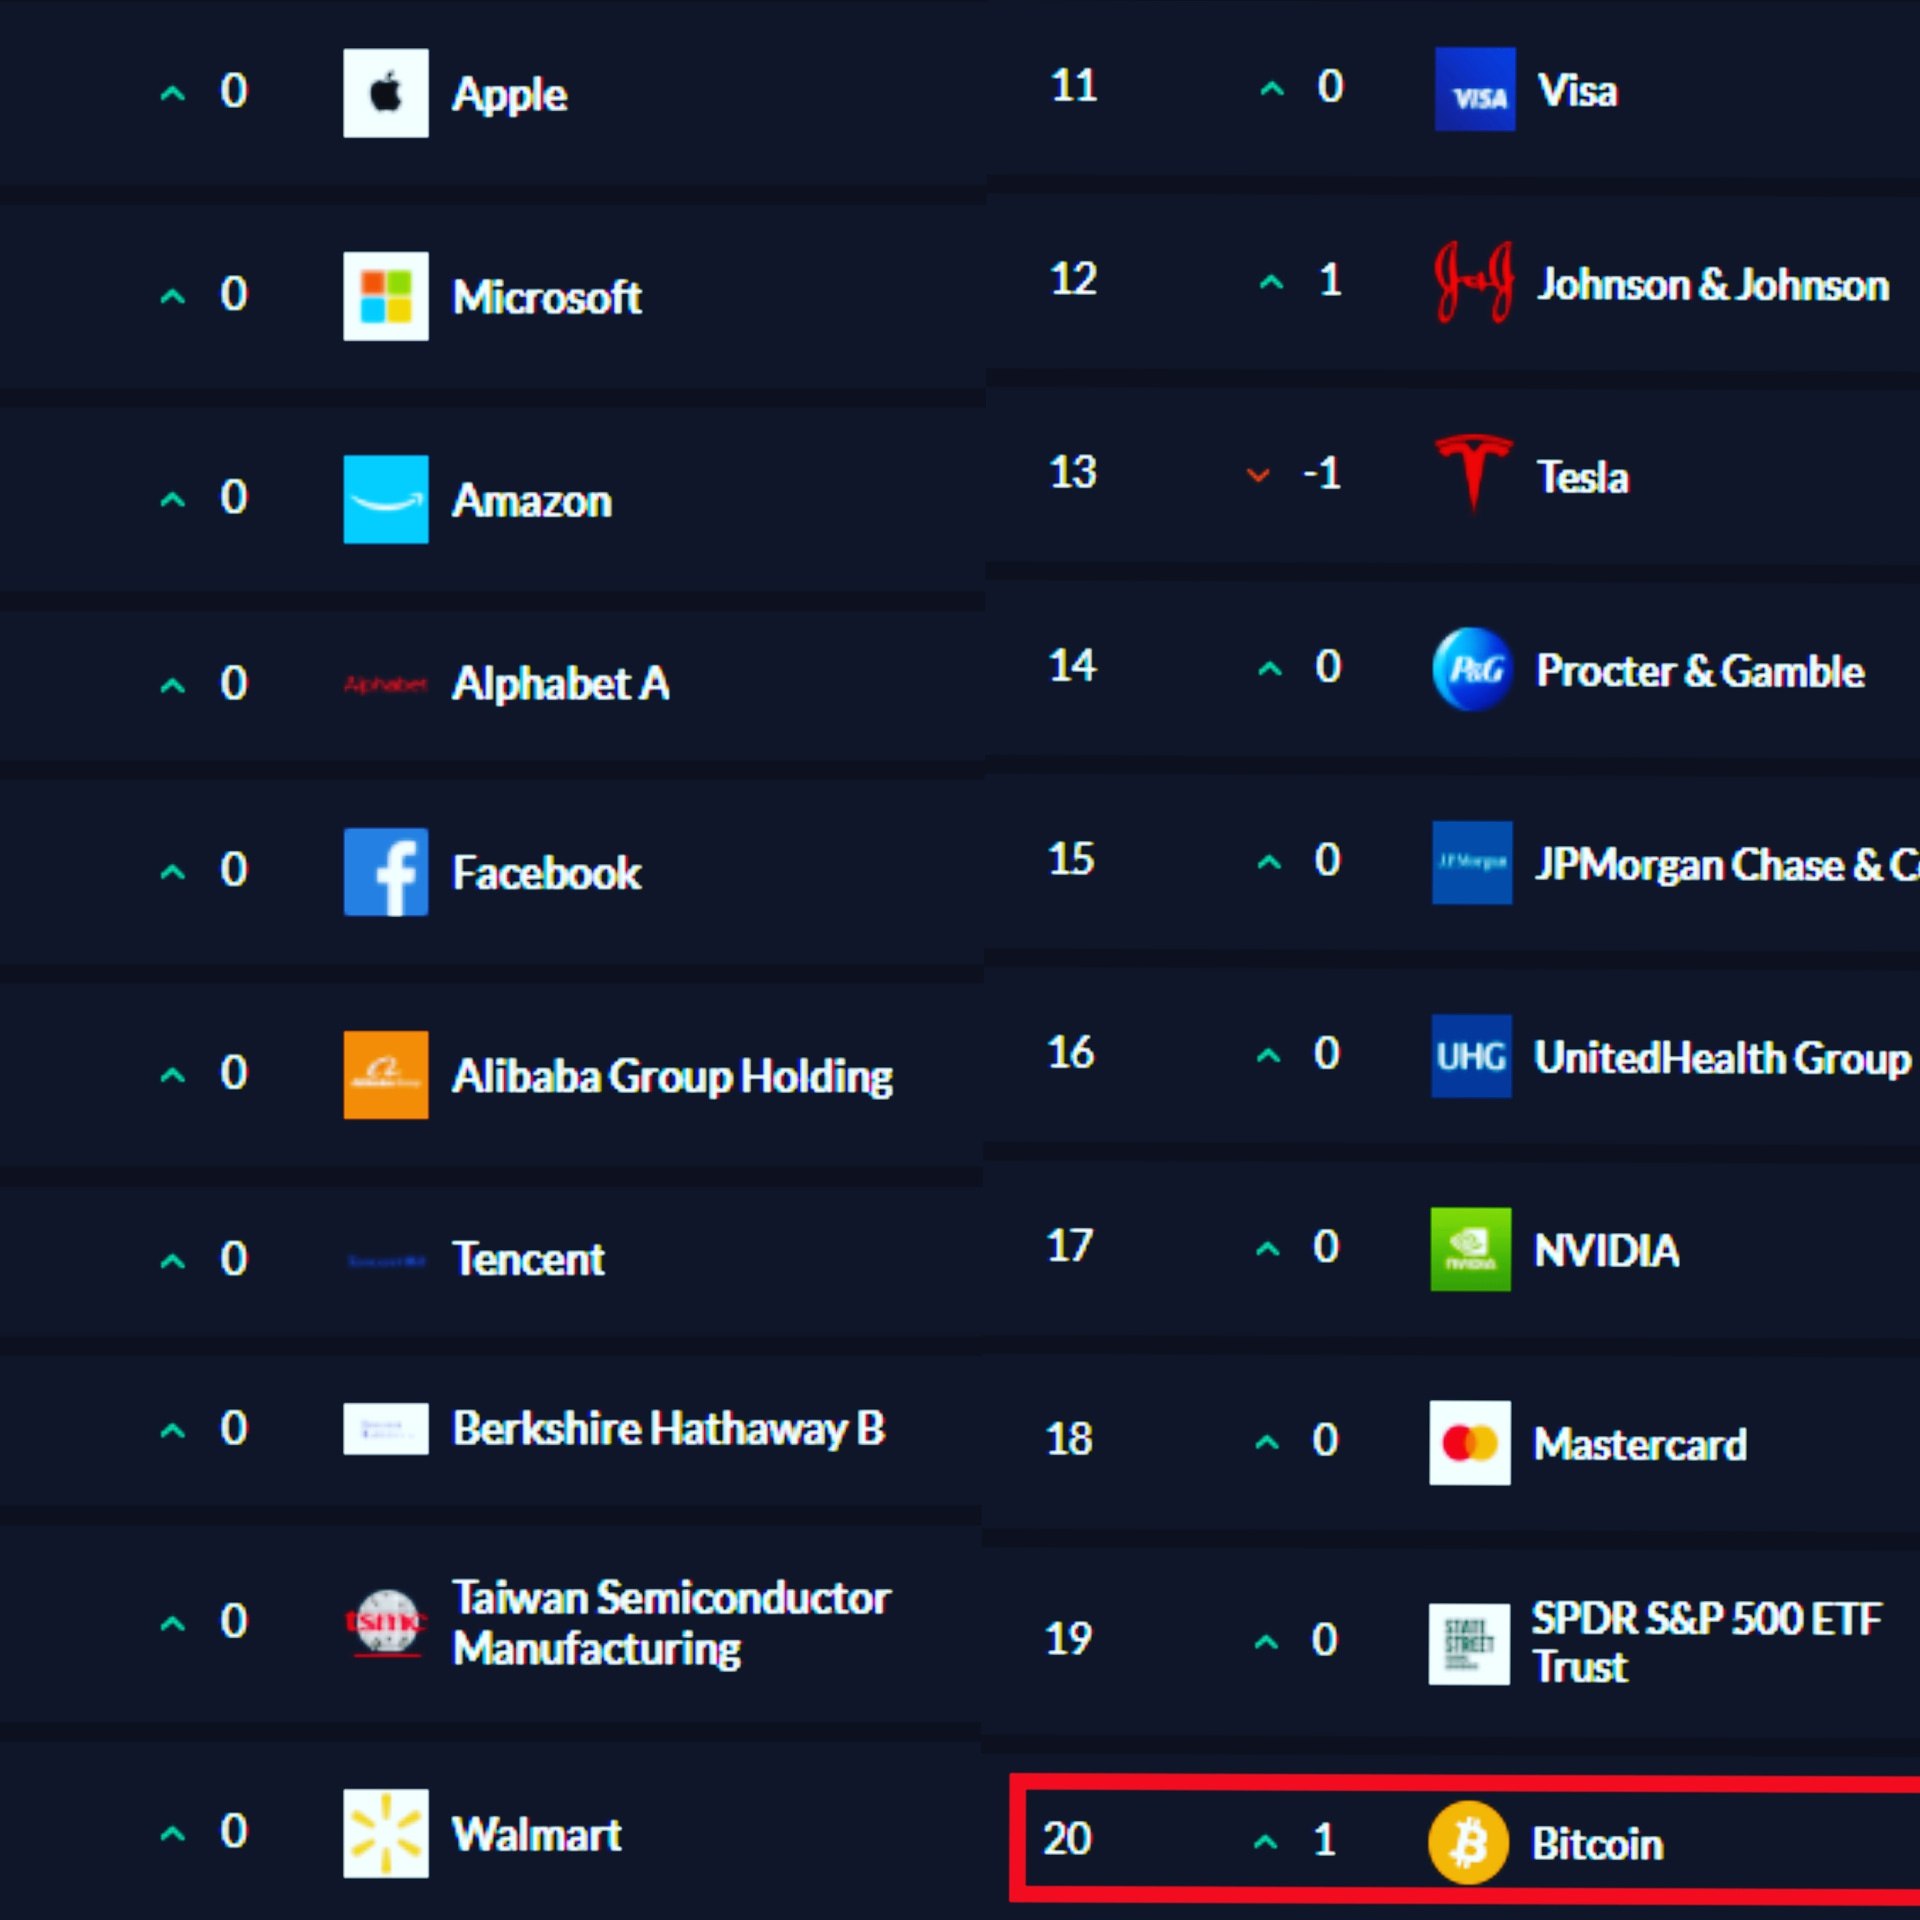The height and width of the screenshot is (1920, 1920).
Task: Open the Alphabet A asset name
Action: (x=560, y=684)
